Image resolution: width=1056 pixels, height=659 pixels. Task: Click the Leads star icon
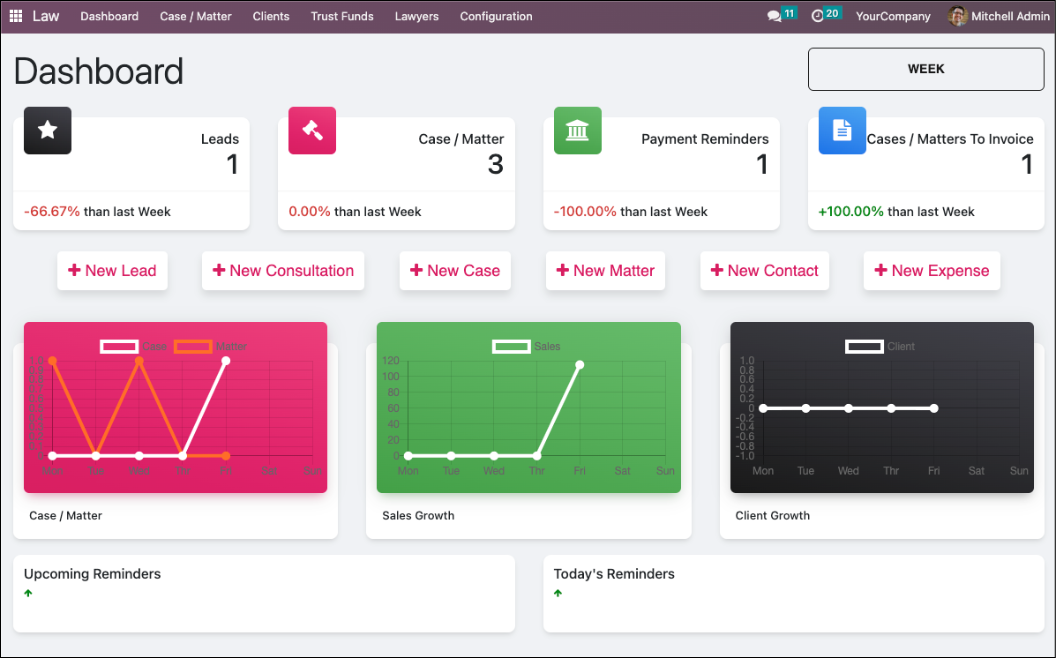[x=47, y=130]
